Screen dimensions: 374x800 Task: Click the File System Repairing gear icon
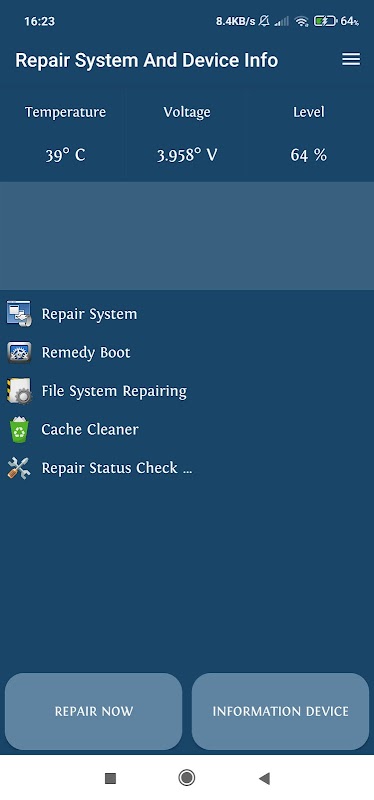pos(19,391)
